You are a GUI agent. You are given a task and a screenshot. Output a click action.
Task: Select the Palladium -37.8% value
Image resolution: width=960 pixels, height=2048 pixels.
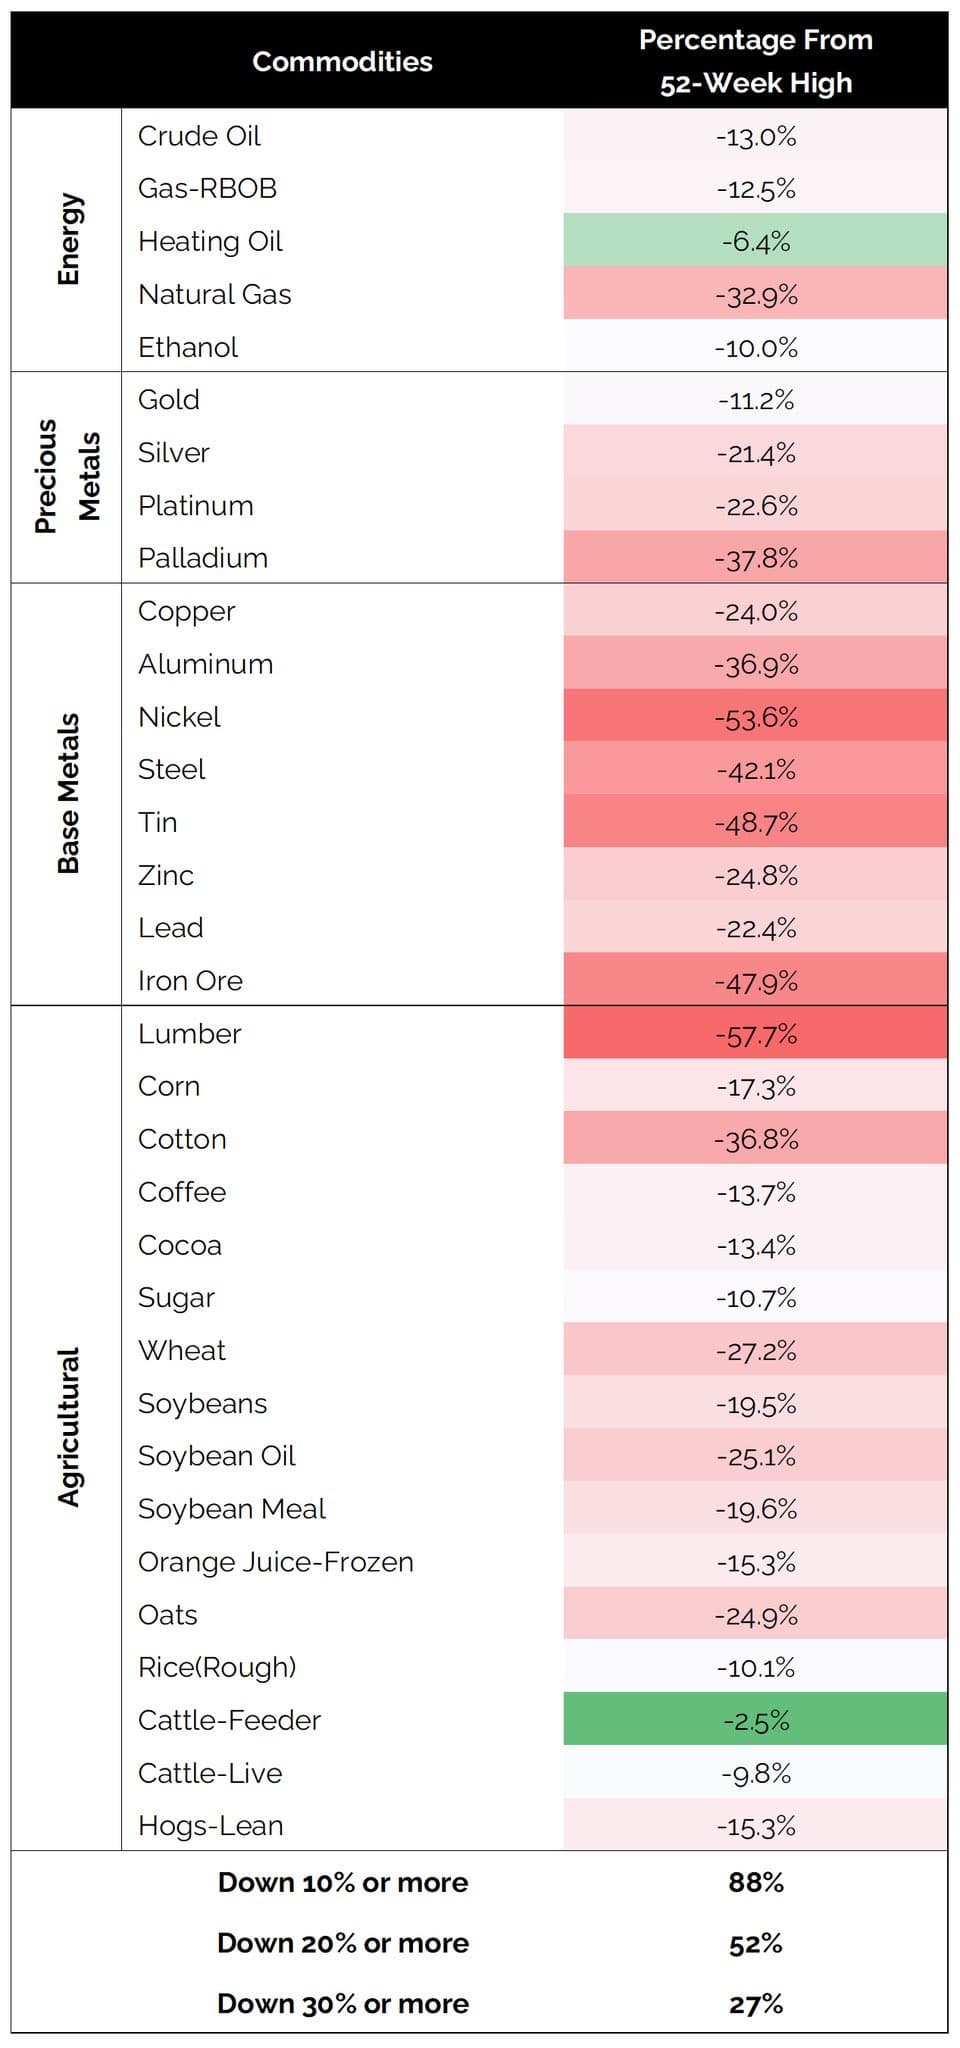(x=756, y=558)
